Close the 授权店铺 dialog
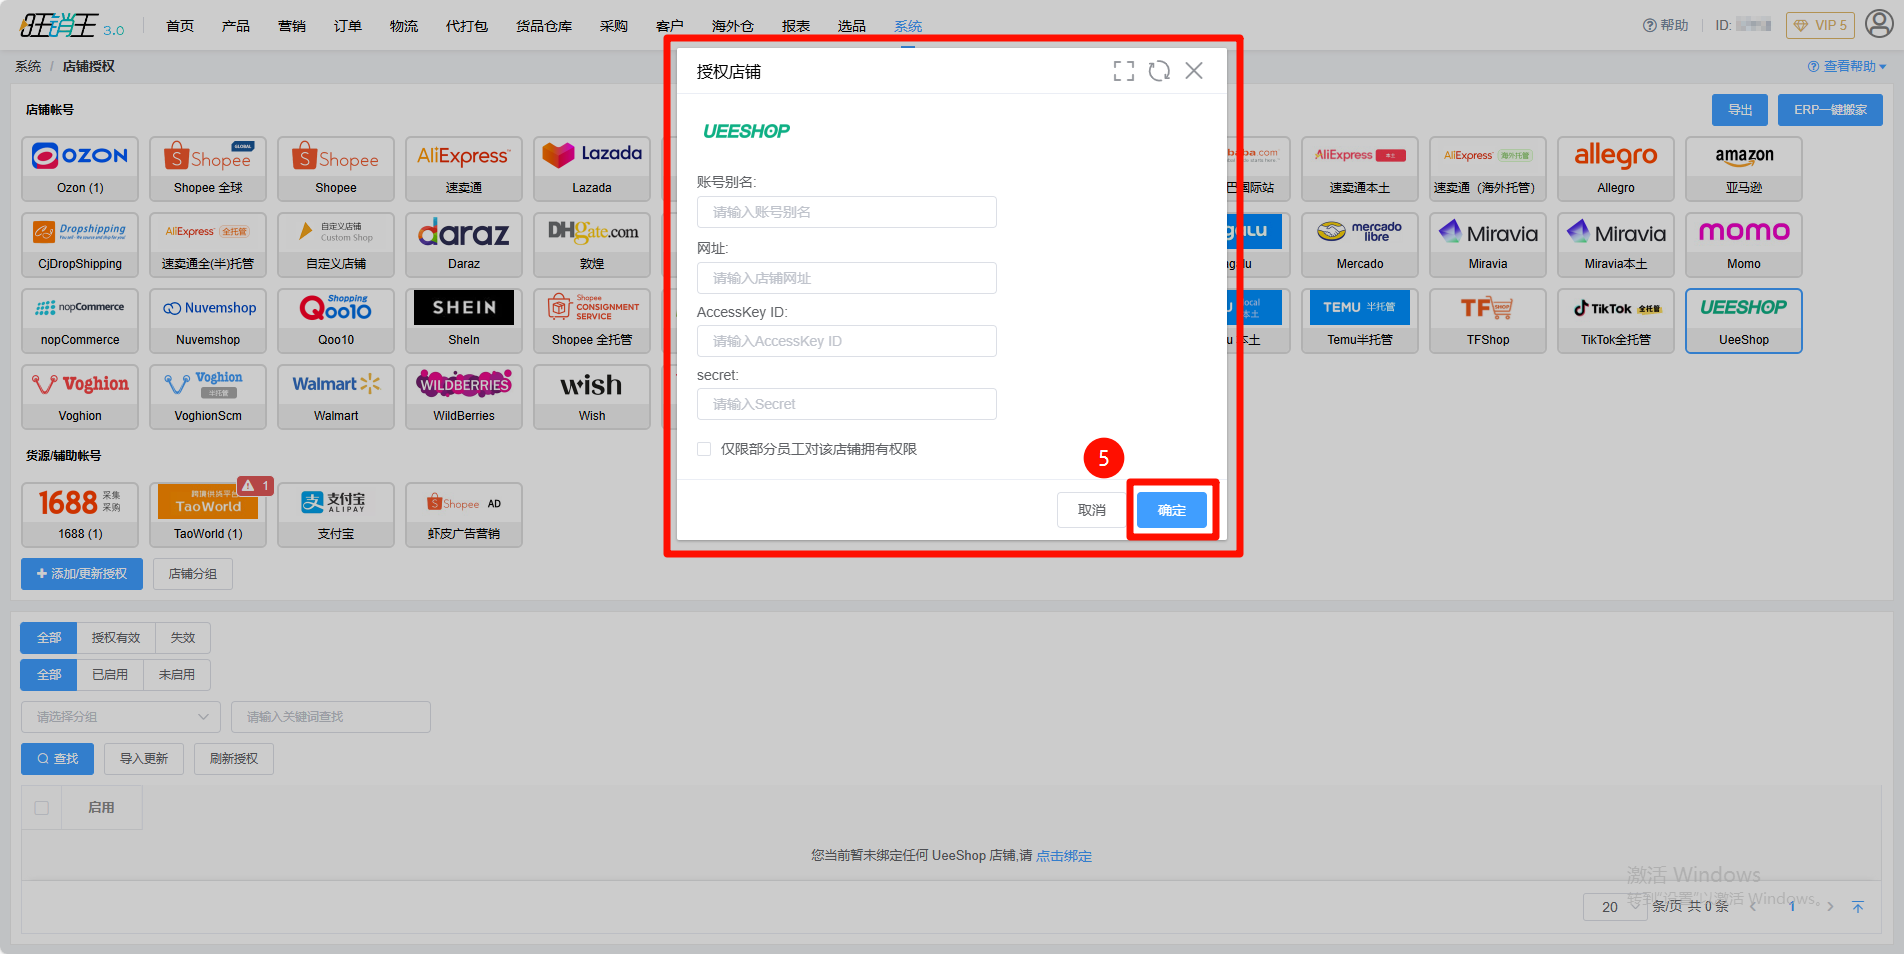This screenshot has width=1904, height=954. (1194, 71)
